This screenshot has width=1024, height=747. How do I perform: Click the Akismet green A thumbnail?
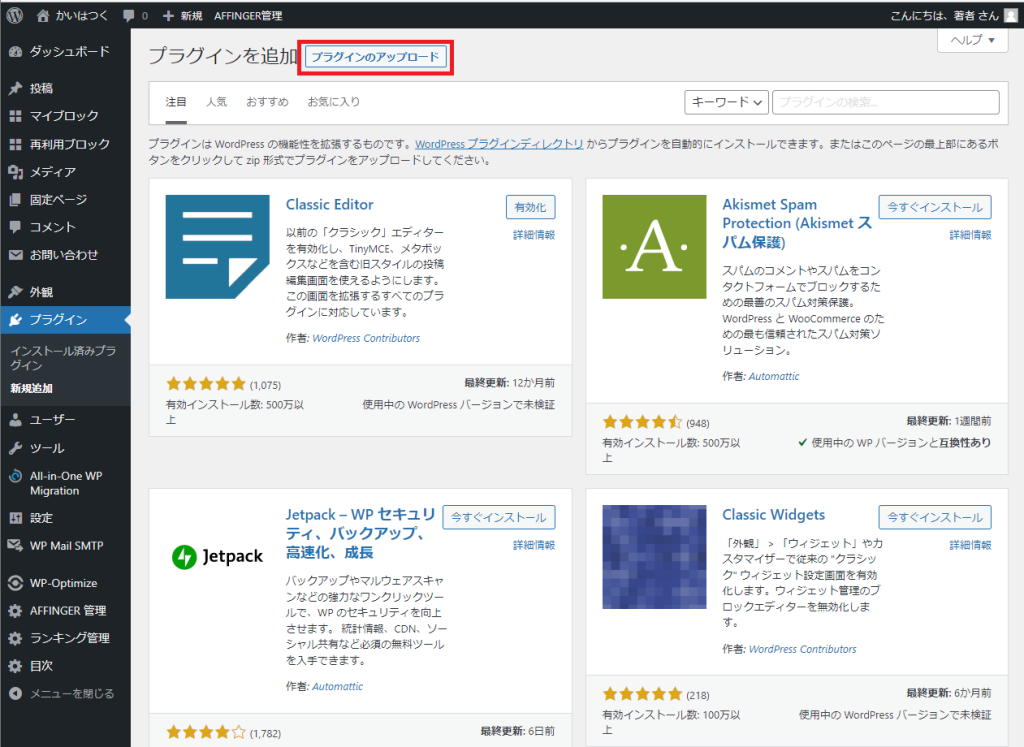coord(654,247)
